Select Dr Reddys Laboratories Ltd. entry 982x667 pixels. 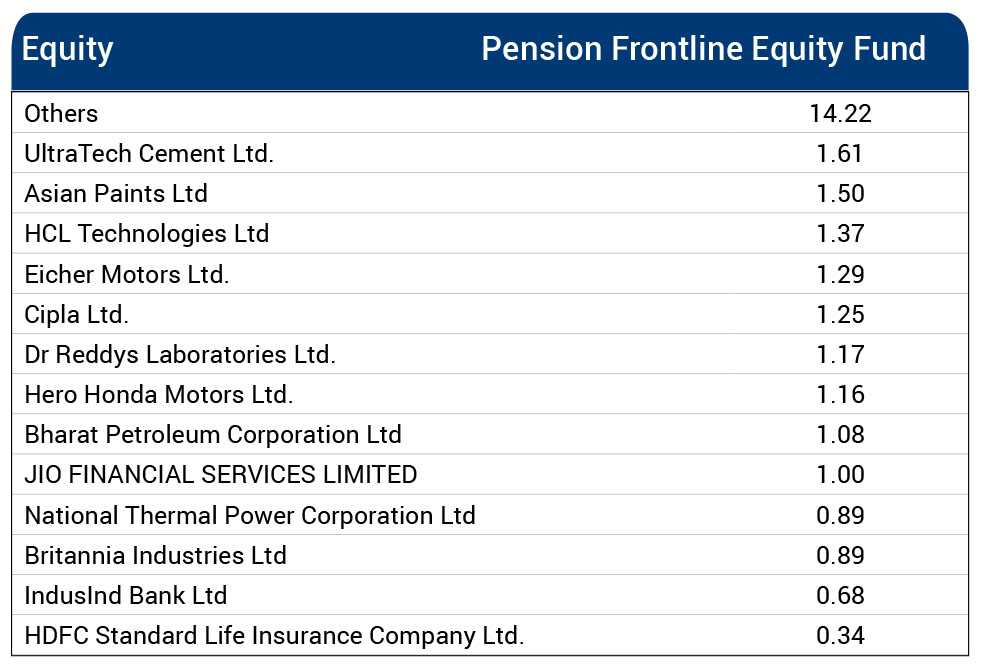click(x=180, y=354)
